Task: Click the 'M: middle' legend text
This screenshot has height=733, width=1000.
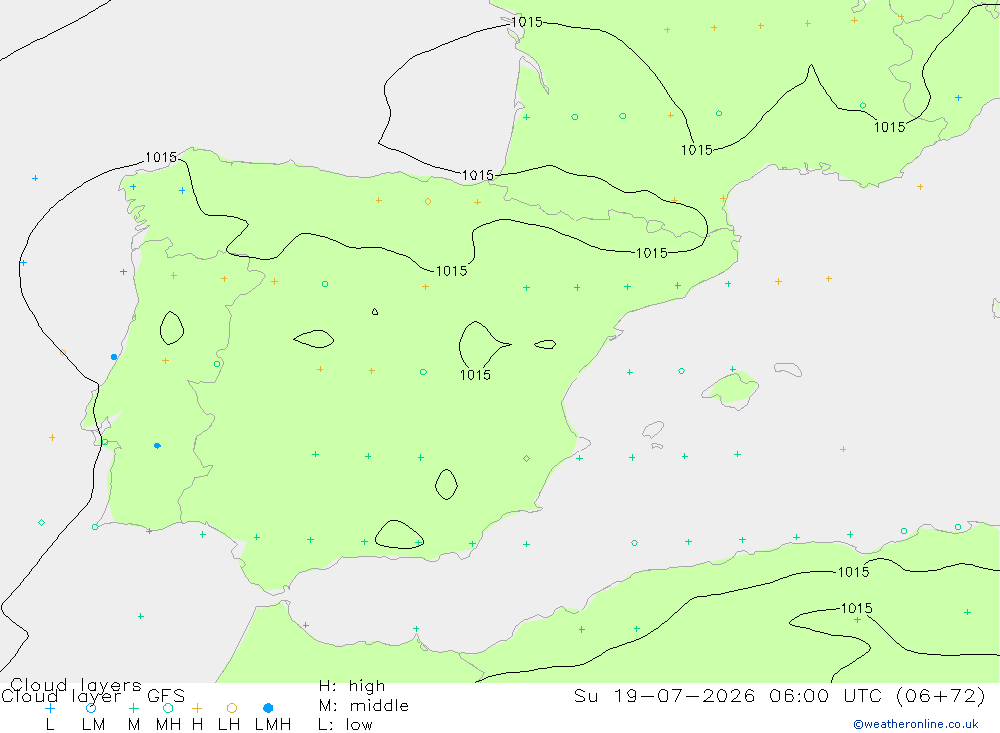Action: point(364,706)
